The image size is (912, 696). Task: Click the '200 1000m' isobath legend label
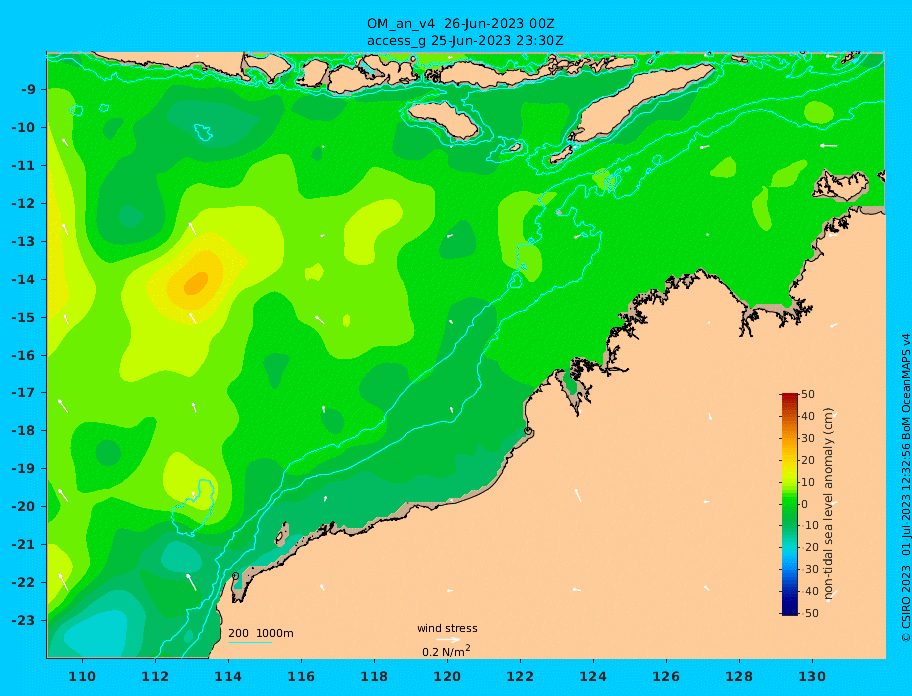[261, 633]
